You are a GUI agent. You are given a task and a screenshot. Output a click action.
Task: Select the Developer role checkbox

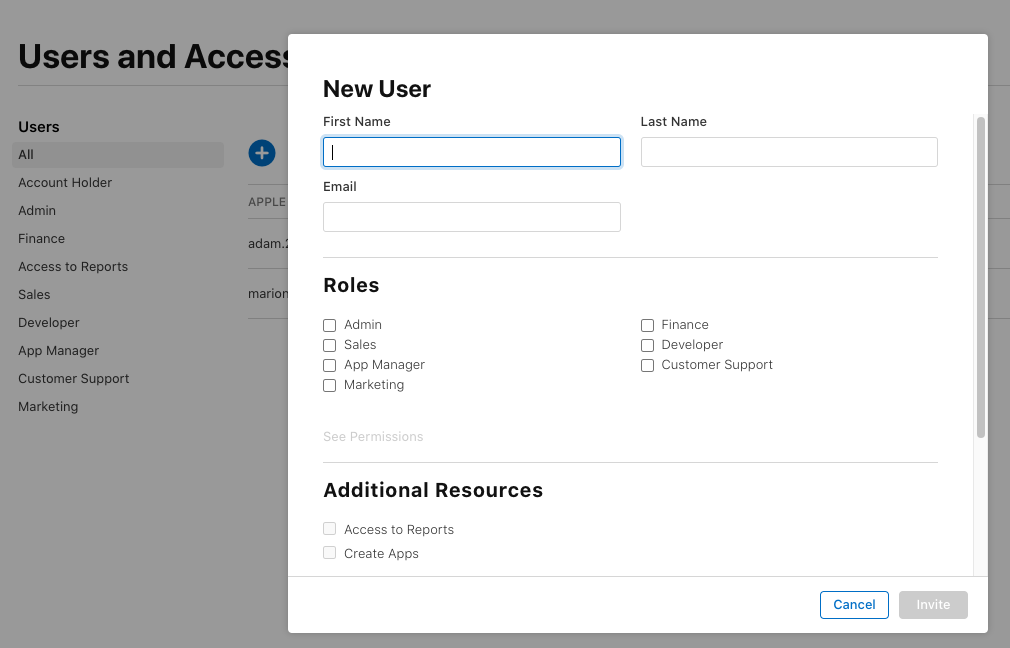pyautogui.click(x=647, y=345)
